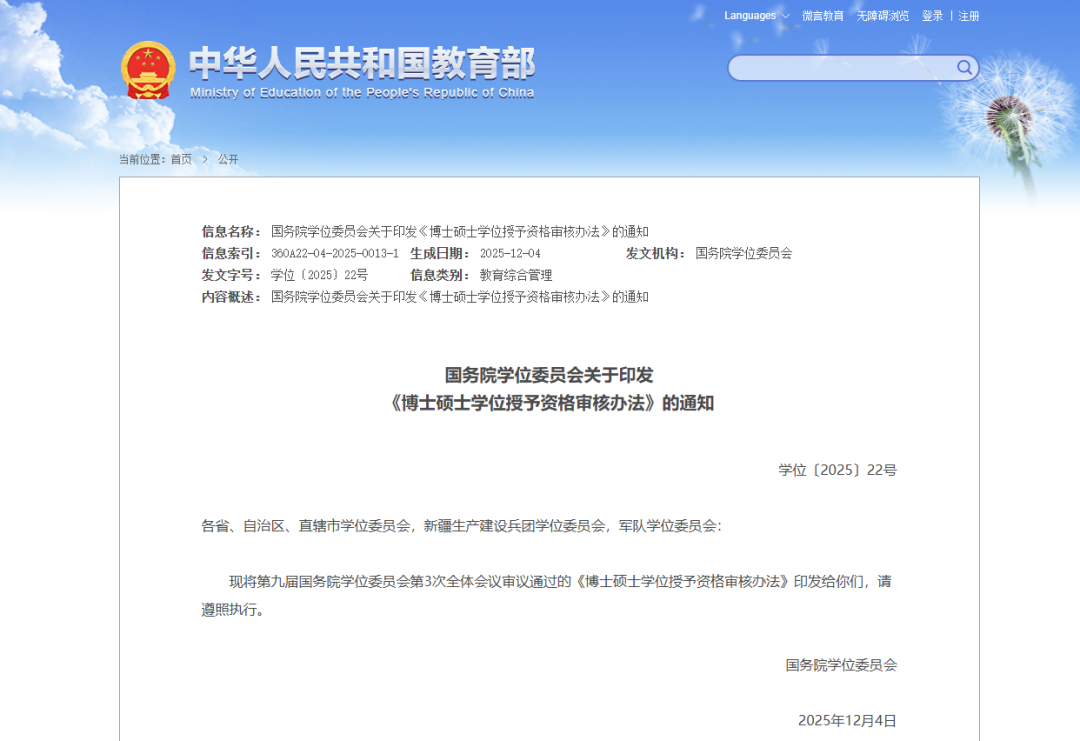This screenshot has width=1080, height=741.
Task: Click 国务院学位委员会 in 发文机构 field
Action: pyautogui.click(x=744, y=252)
